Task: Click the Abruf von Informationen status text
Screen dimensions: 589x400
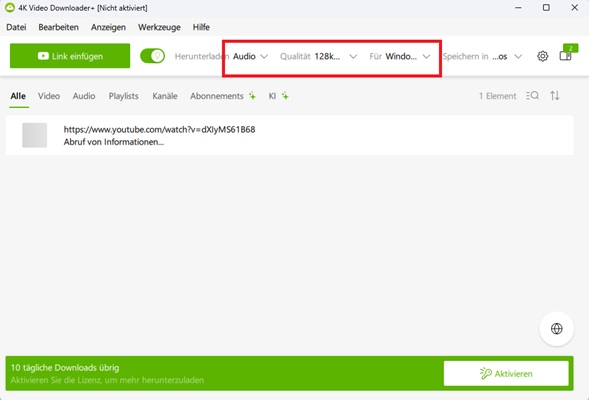Action: 113,142
